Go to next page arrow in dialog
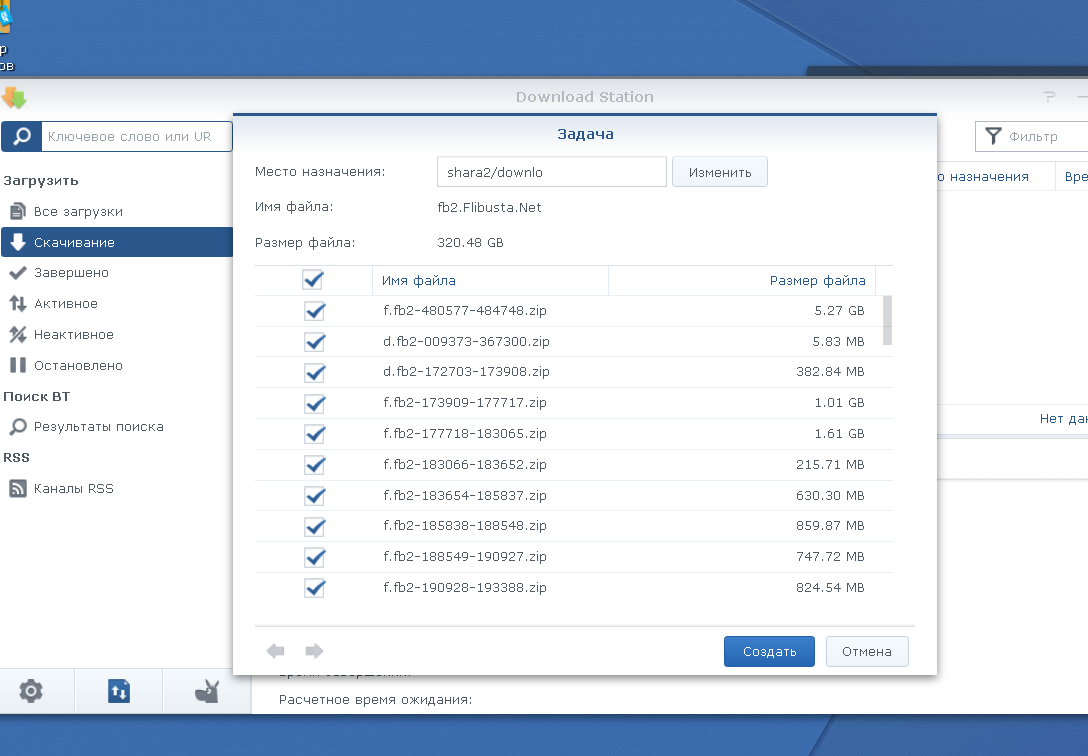Viewport: 1088px width, 756px height. (x=314, y=651)
